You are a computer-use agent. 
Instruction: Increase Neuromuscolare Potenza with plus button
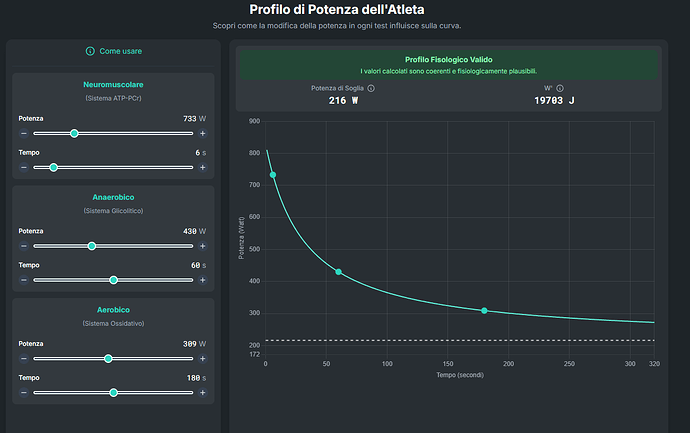203,133
